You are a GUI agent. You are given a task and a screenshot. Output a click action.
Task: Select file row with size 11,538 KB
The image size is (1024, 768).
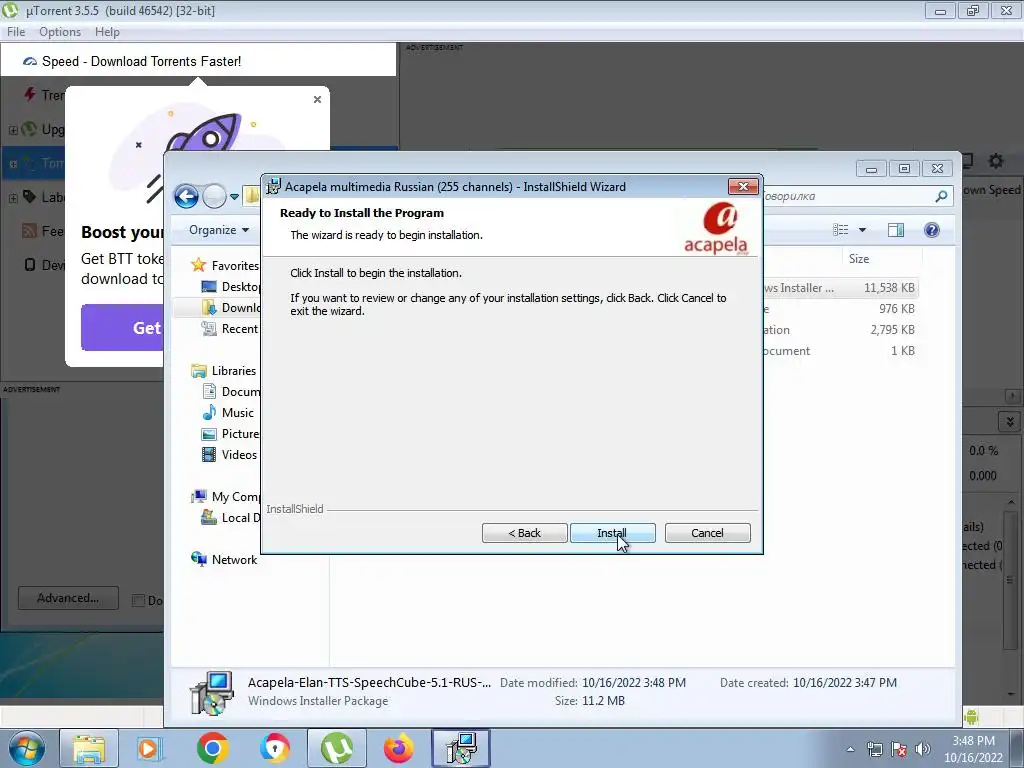coord(840,288)
